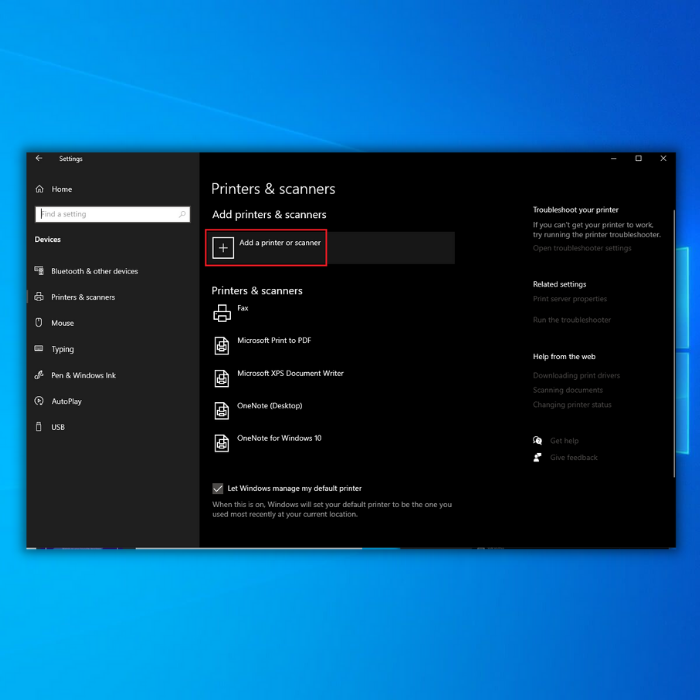Click the printer icon in the sidebar
The image size is (700, 700).
39,296
